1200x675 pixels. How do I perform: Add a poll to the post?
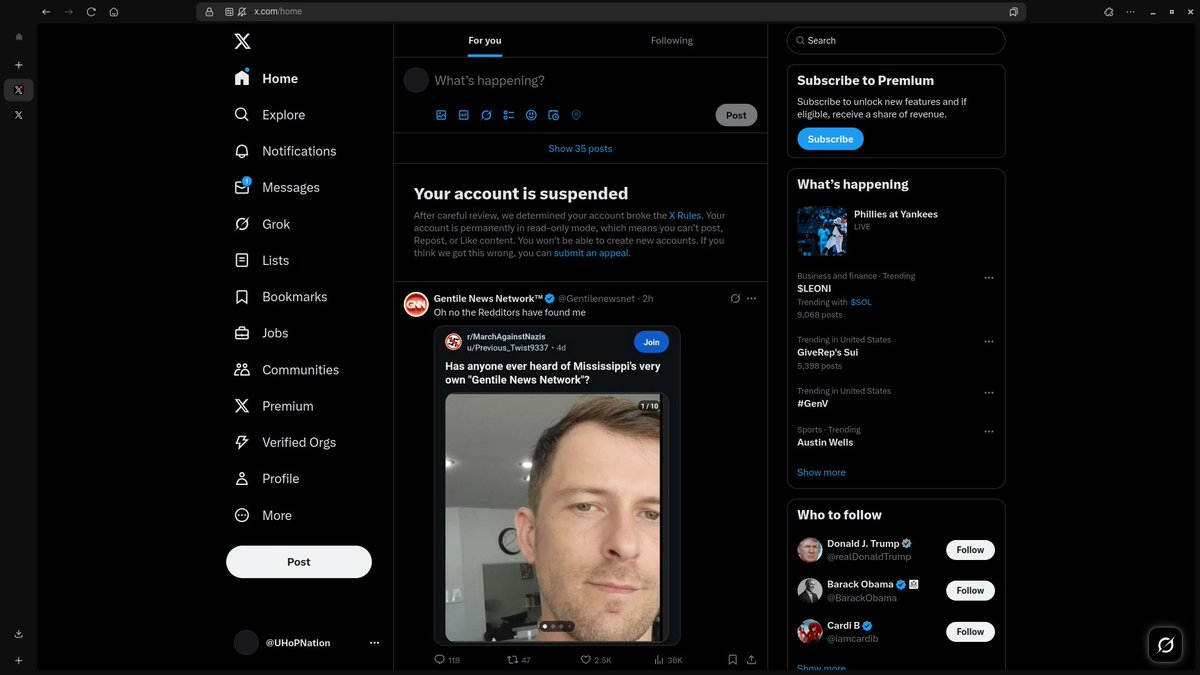click(x=509, y=115)
